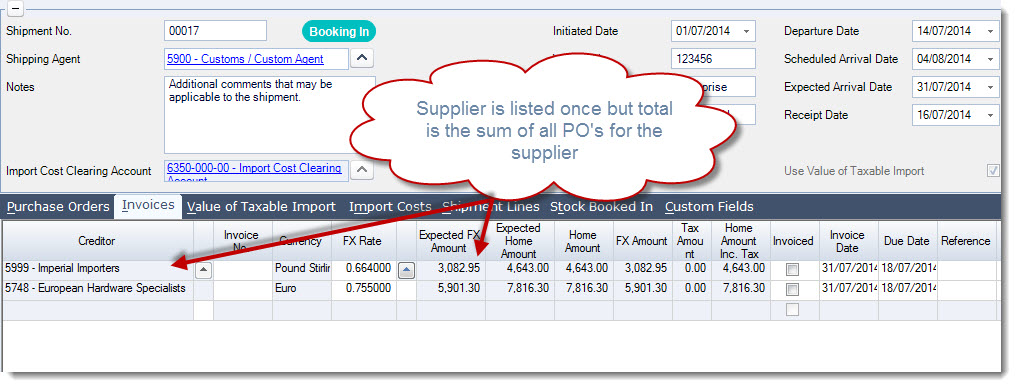Open the Value of Taxable Import tab
The image size is (1016, 387).
point(261,207)
